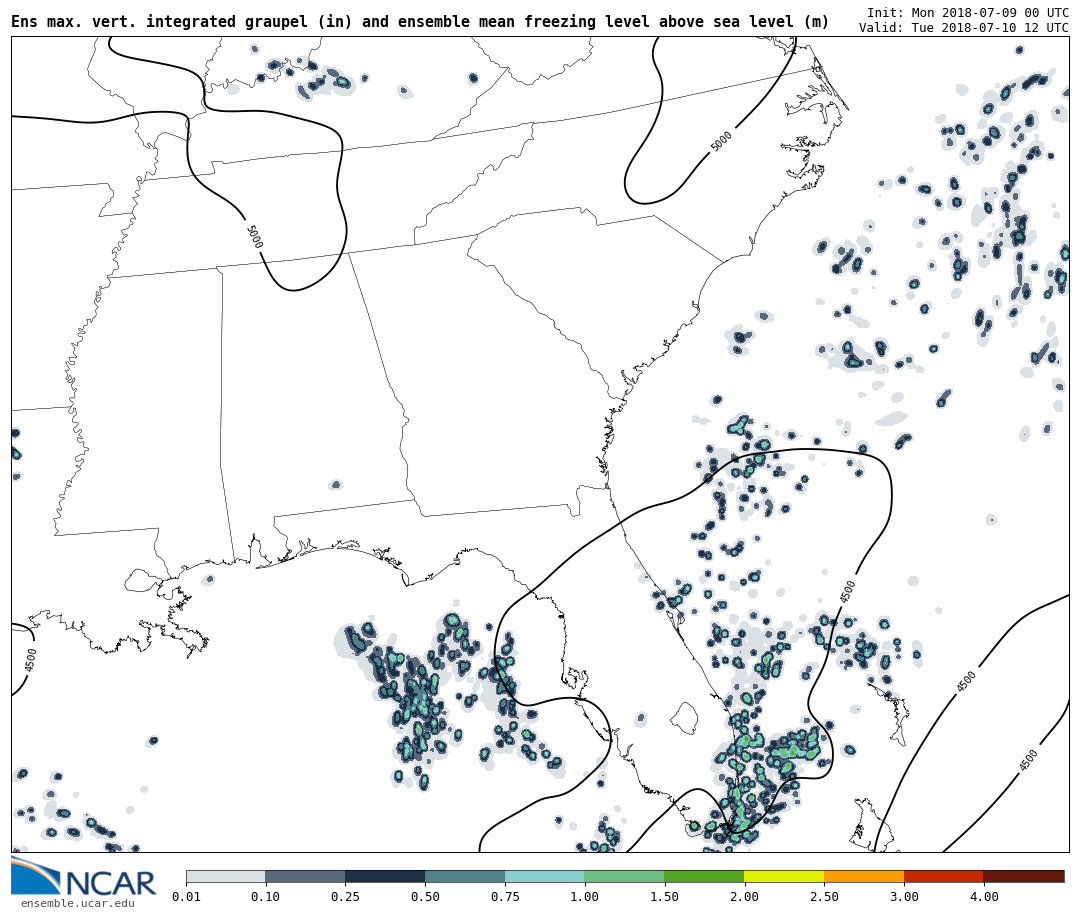Click the colorbar label '2.50'
Screen dimensions: 1080x915
pyautogui.click(x=824, y=896)
